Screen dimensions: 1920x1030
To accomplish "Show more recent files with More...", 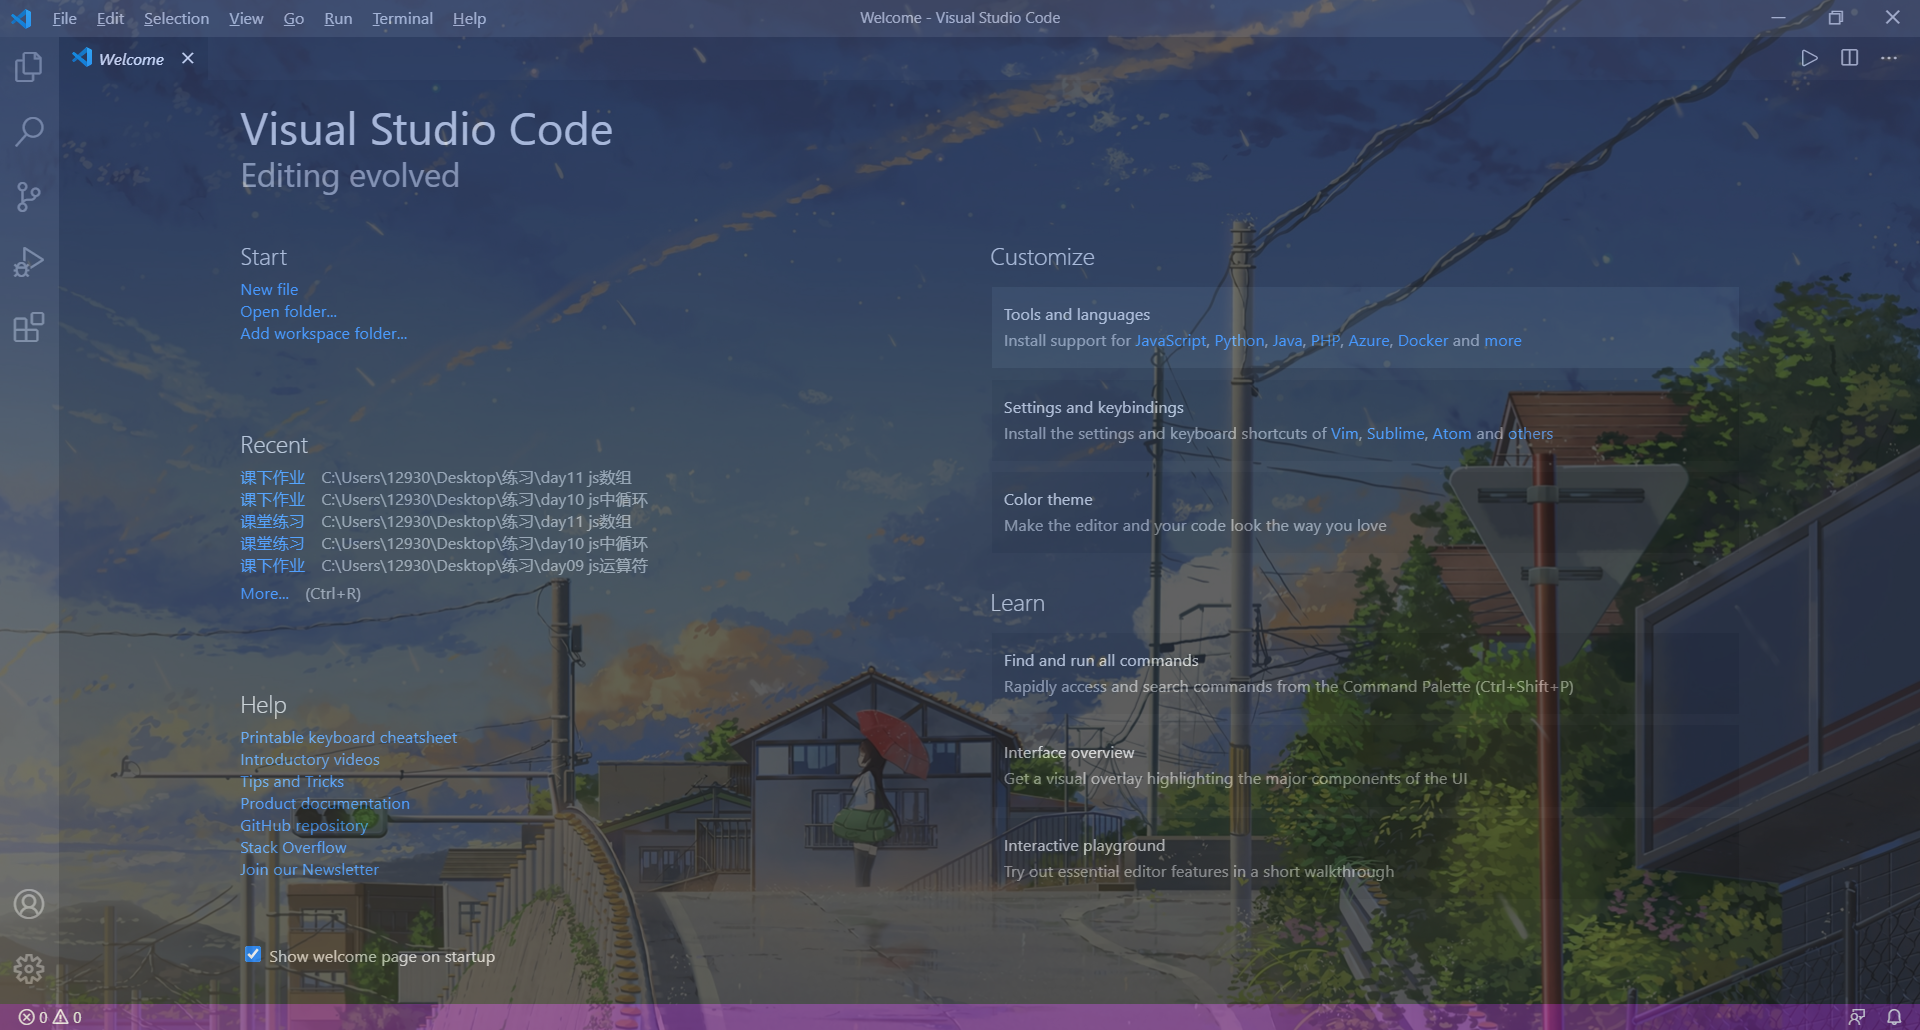I will point(263,593).
